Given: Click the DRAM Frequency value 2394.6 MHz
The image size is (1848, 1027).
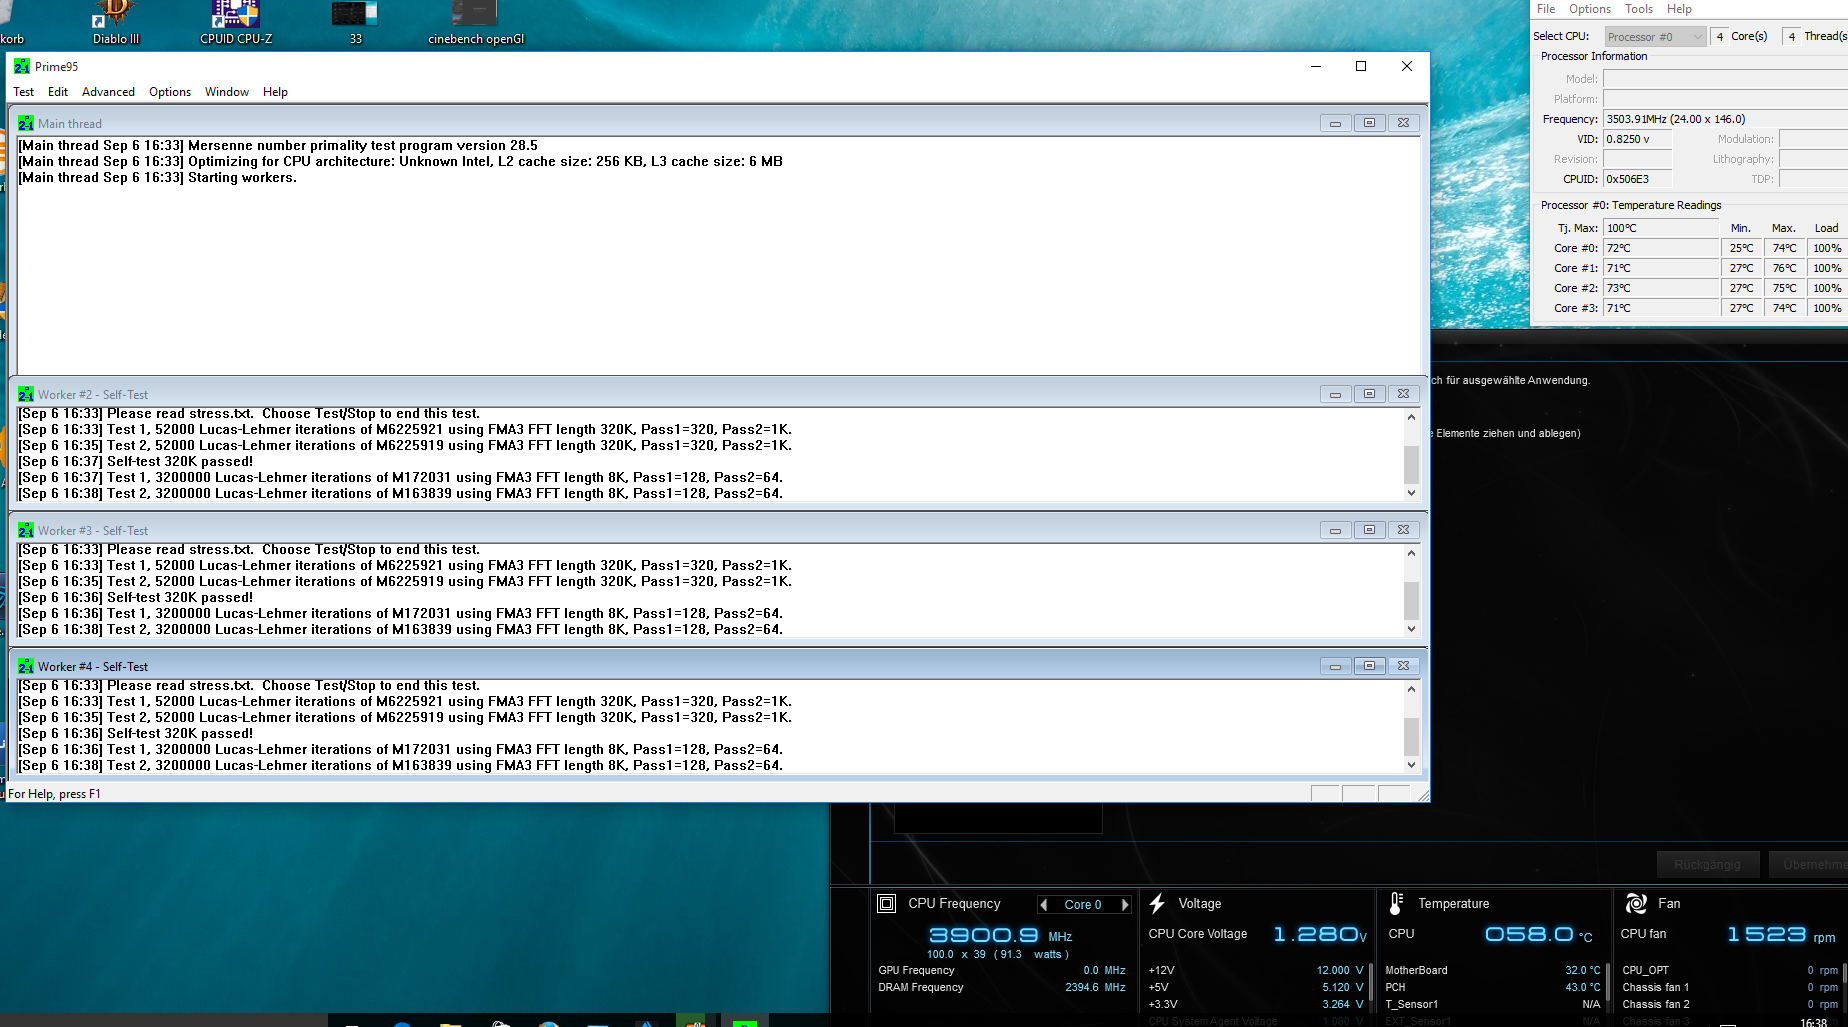Looking at the screenshot, I should point(1095,987).
